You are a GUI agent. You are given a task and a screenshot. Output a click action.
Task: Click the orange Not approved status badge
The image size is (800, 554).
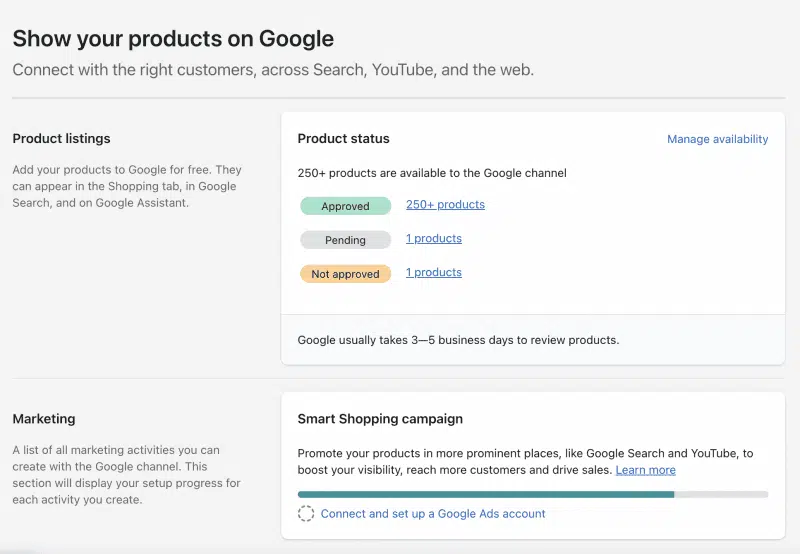345,274
